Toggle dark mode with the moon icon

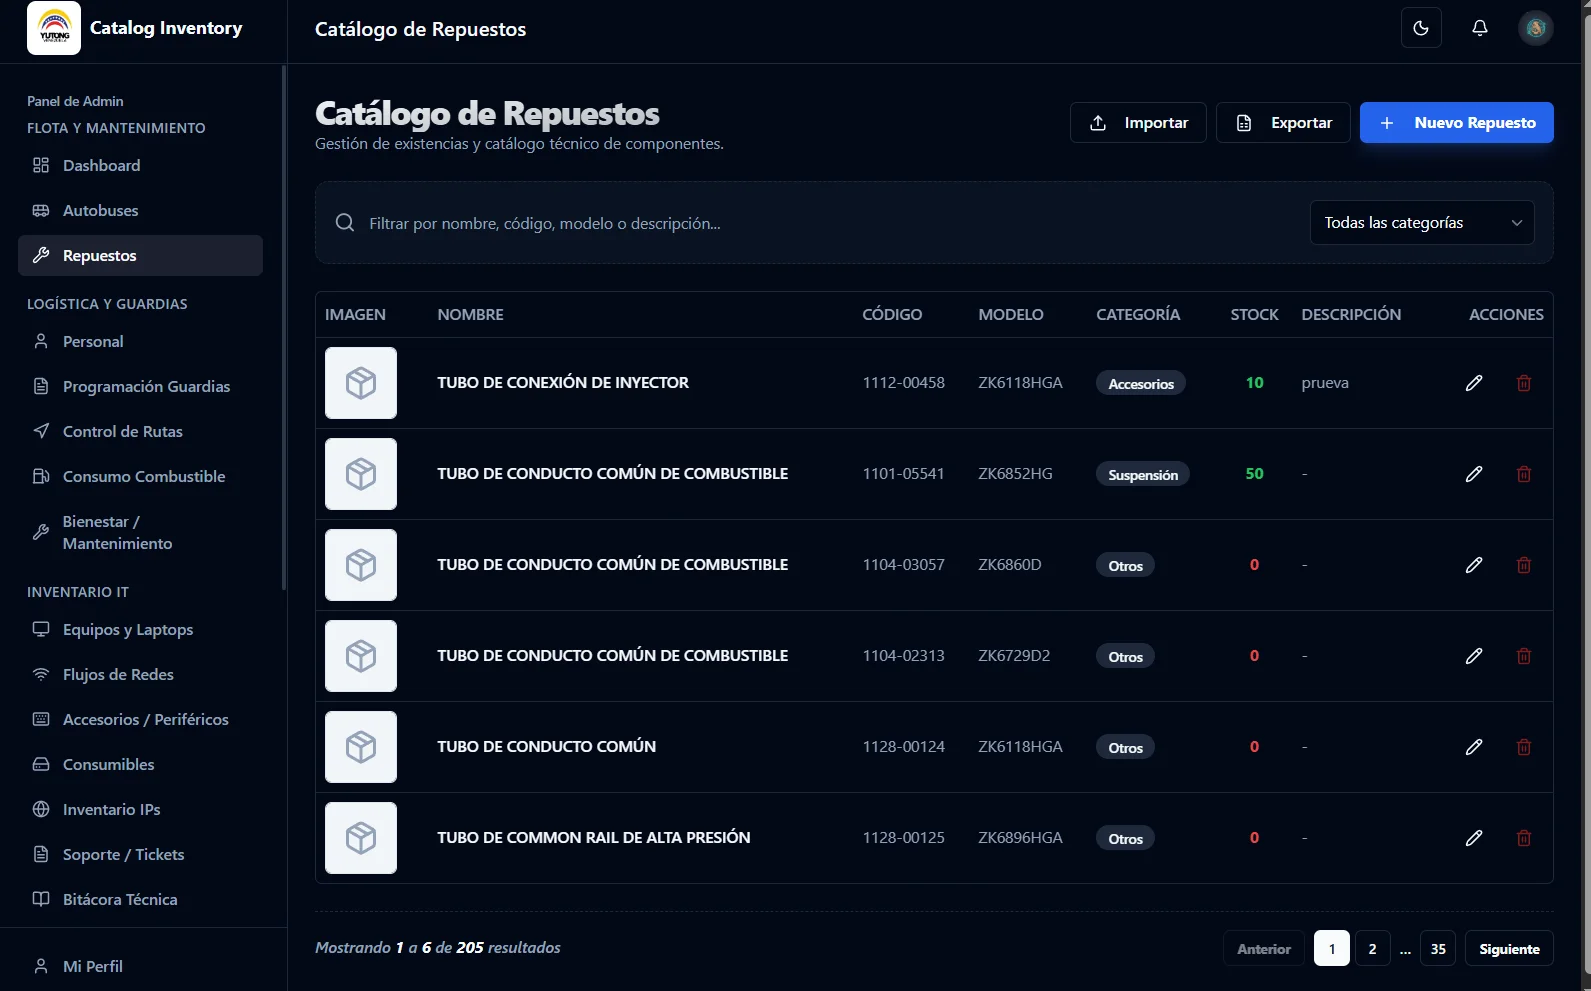[1421, 28]
